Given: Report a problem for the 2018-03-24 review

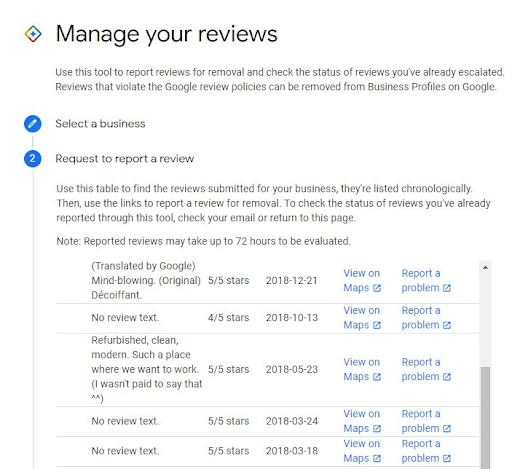Looking at the screenshot, I should 426,421.
